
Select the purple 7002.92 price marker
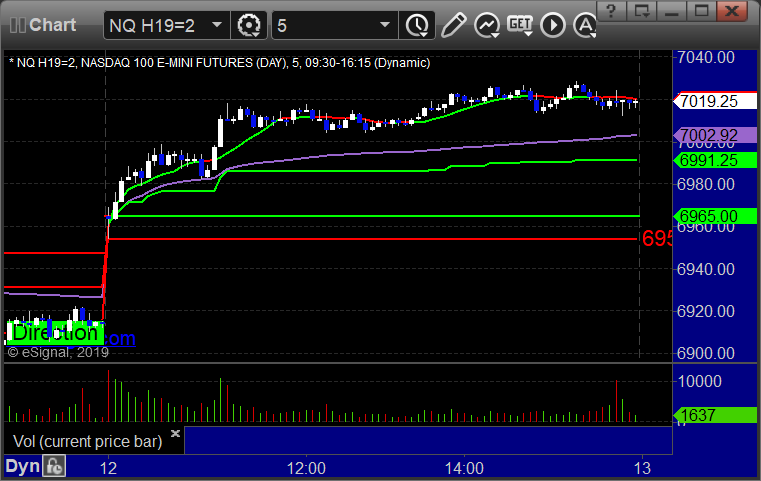(x=714, y=135)
